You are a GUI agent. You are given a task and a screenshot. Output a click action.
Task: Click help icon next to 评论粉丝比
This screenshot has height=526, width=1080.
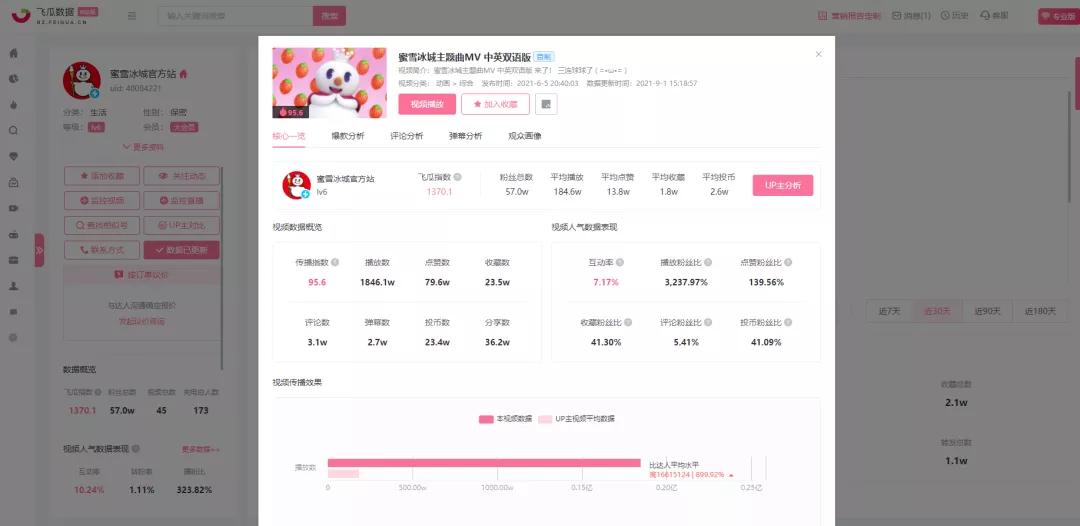click(x=707, y=322)
